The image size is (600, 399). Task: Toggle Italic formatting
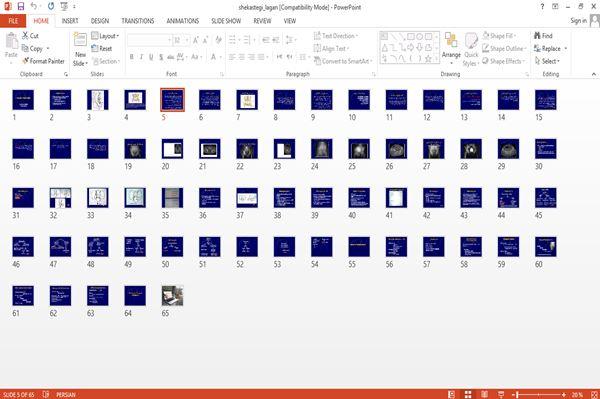pos(141,57)
